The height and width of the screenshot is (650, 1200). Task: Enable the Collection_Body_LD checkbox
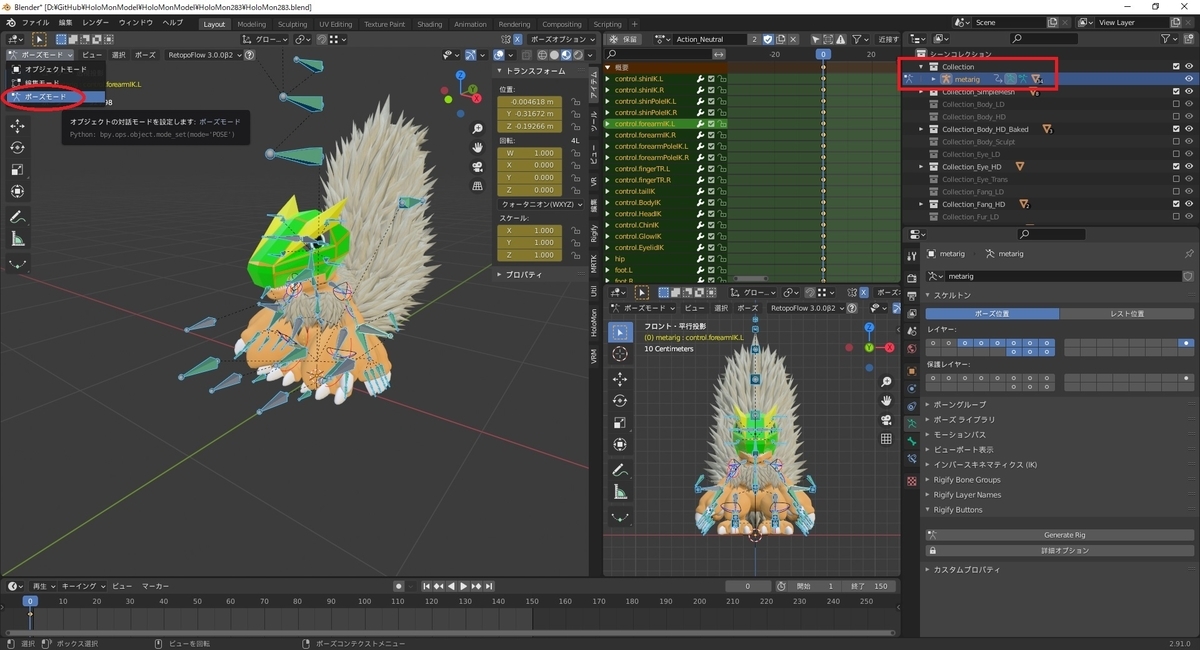tap(1176, 104)
